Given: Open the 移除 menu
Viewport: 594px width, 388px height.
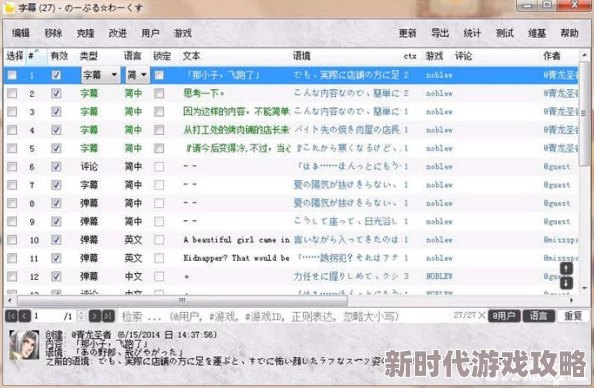Looking at the screenshot, I should pos(53,33).
